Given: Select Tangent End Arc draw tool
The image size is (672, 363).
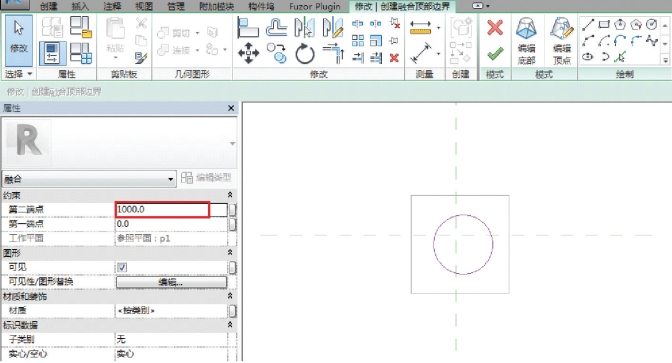Looking at the screenshot, I should click(x=620, y=41).
